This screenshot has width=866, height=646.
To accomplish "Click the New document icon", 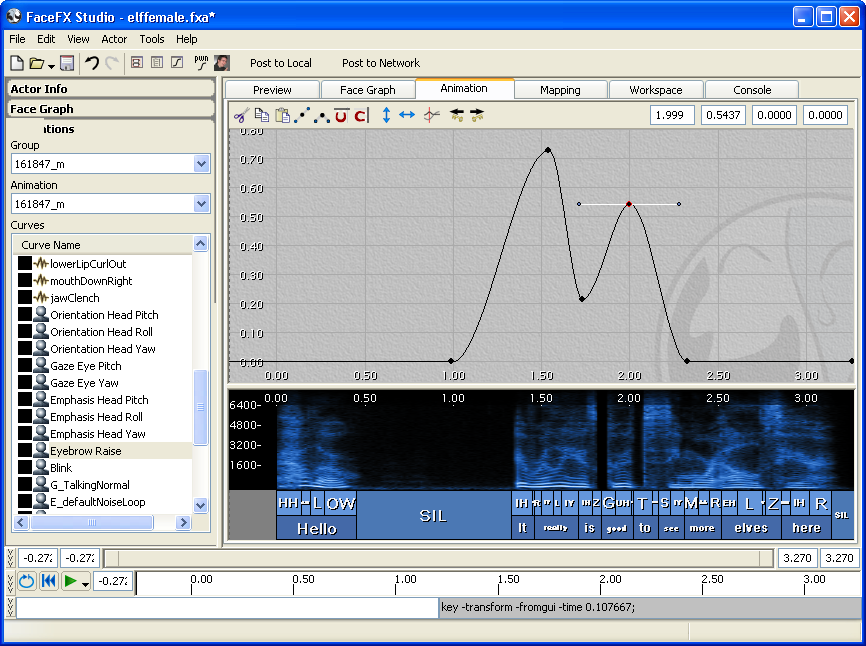I will (x=17, y=63).
